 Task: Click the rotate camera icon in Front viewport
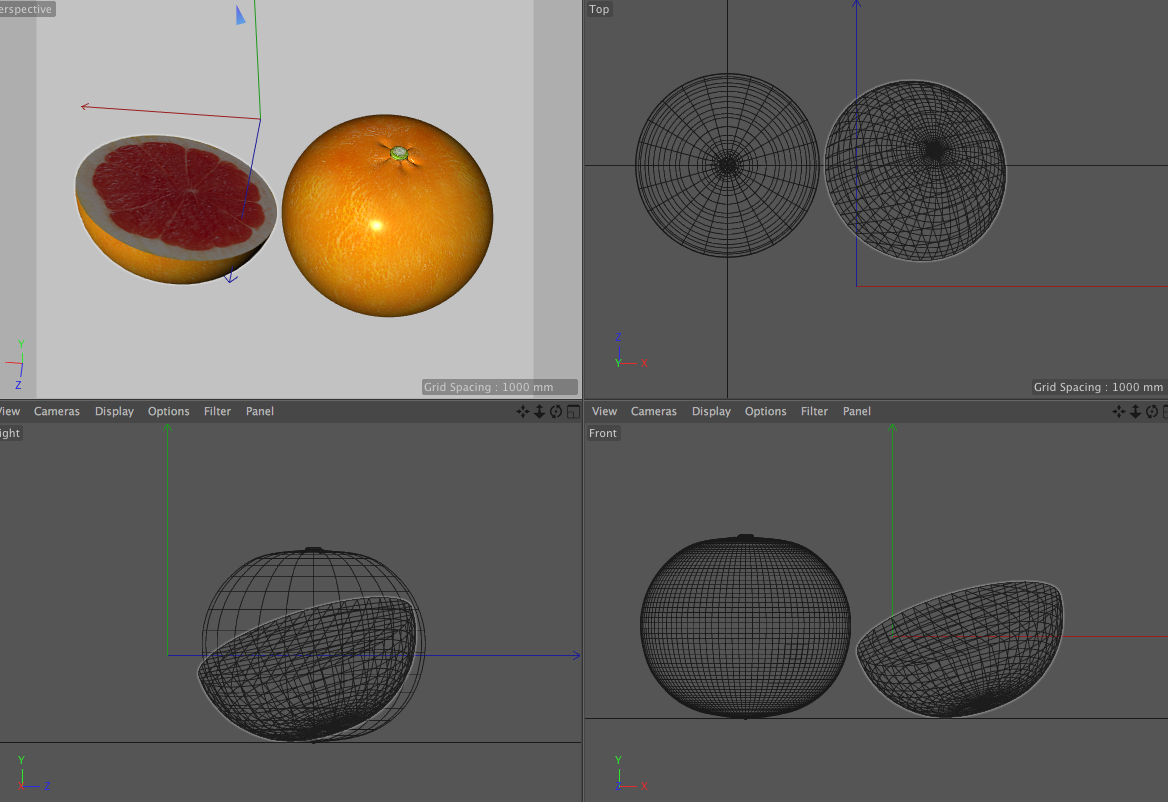[x=1152, y=412]
